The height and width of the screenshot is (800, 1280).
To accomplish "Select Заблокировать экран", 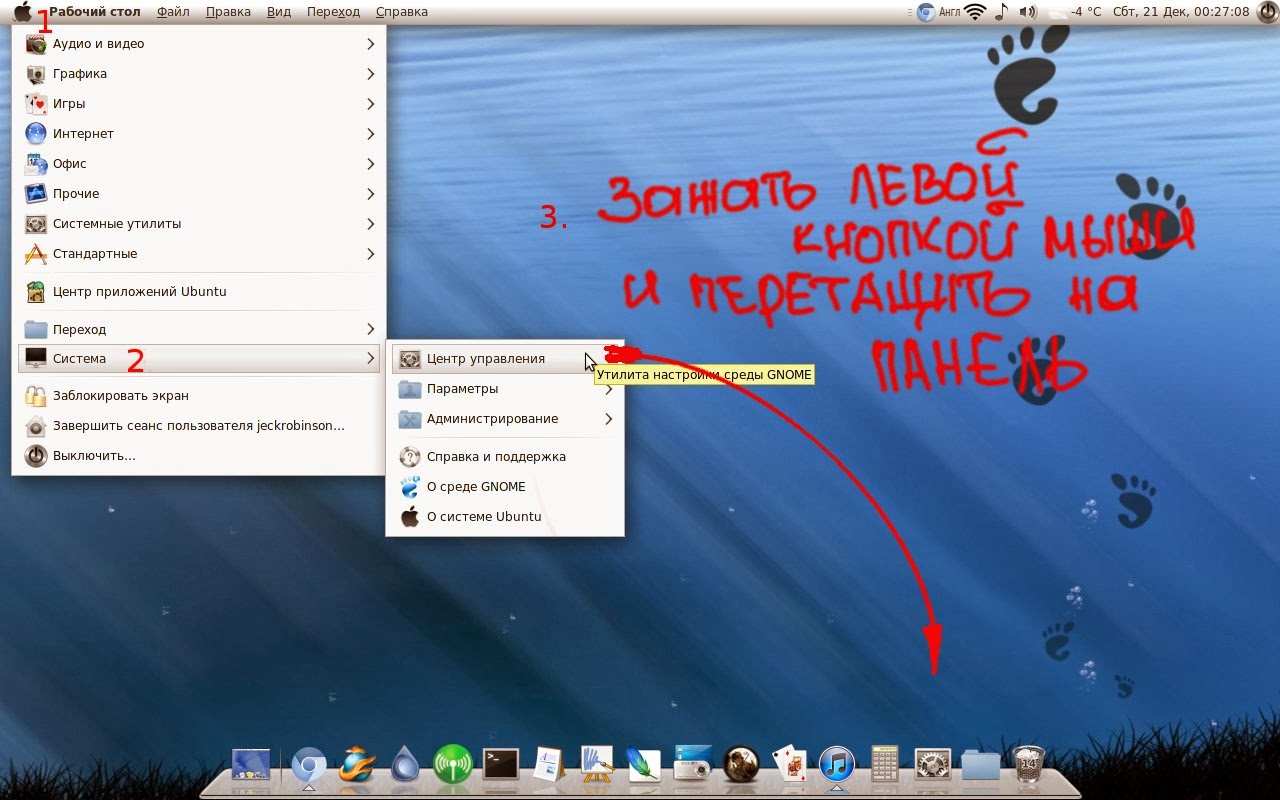I will coord(199,396).
